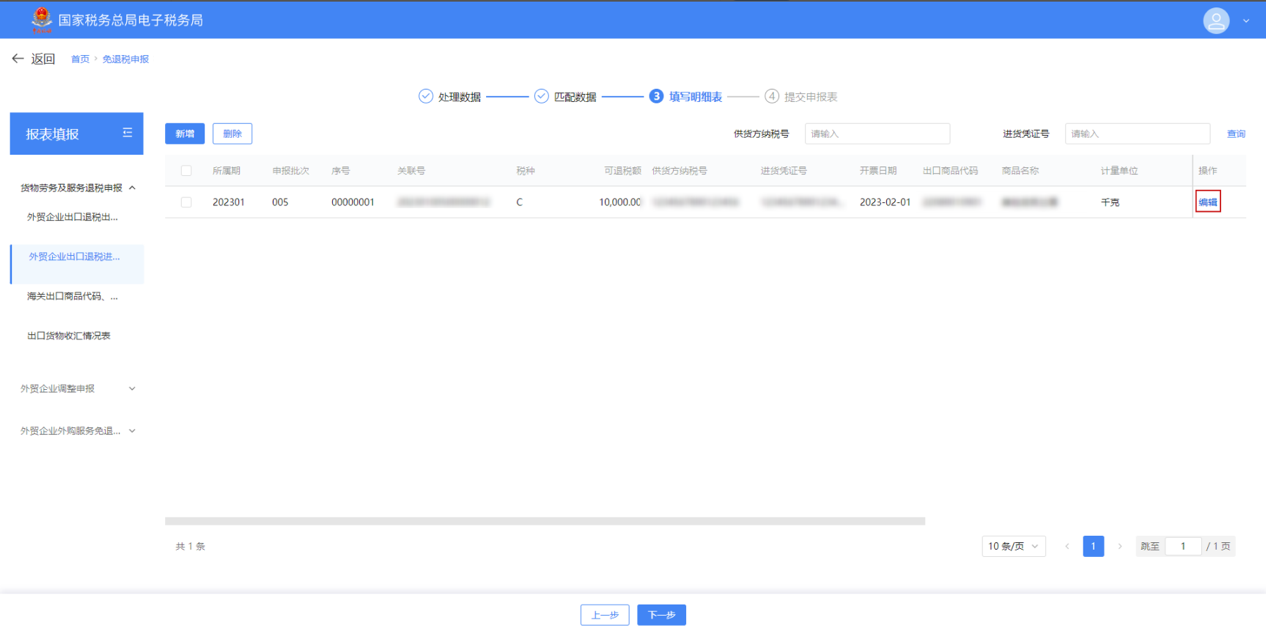Open 出口货物收汇情况表 in sidebar
Image resolution: width=1266 pixels, height=634 pixels.
[x=69, y=336]
